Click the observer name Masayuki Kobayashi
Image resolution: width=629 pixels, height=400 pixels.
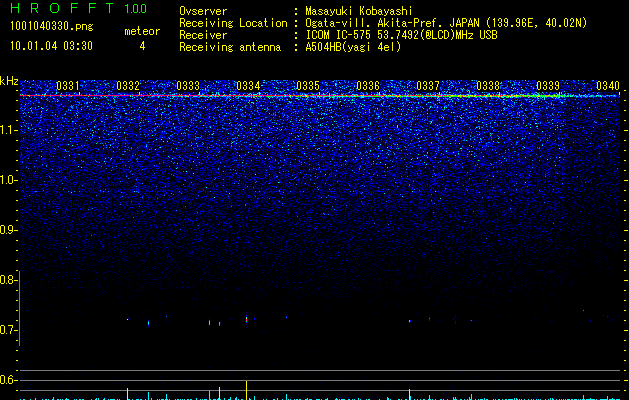(359, 11)
